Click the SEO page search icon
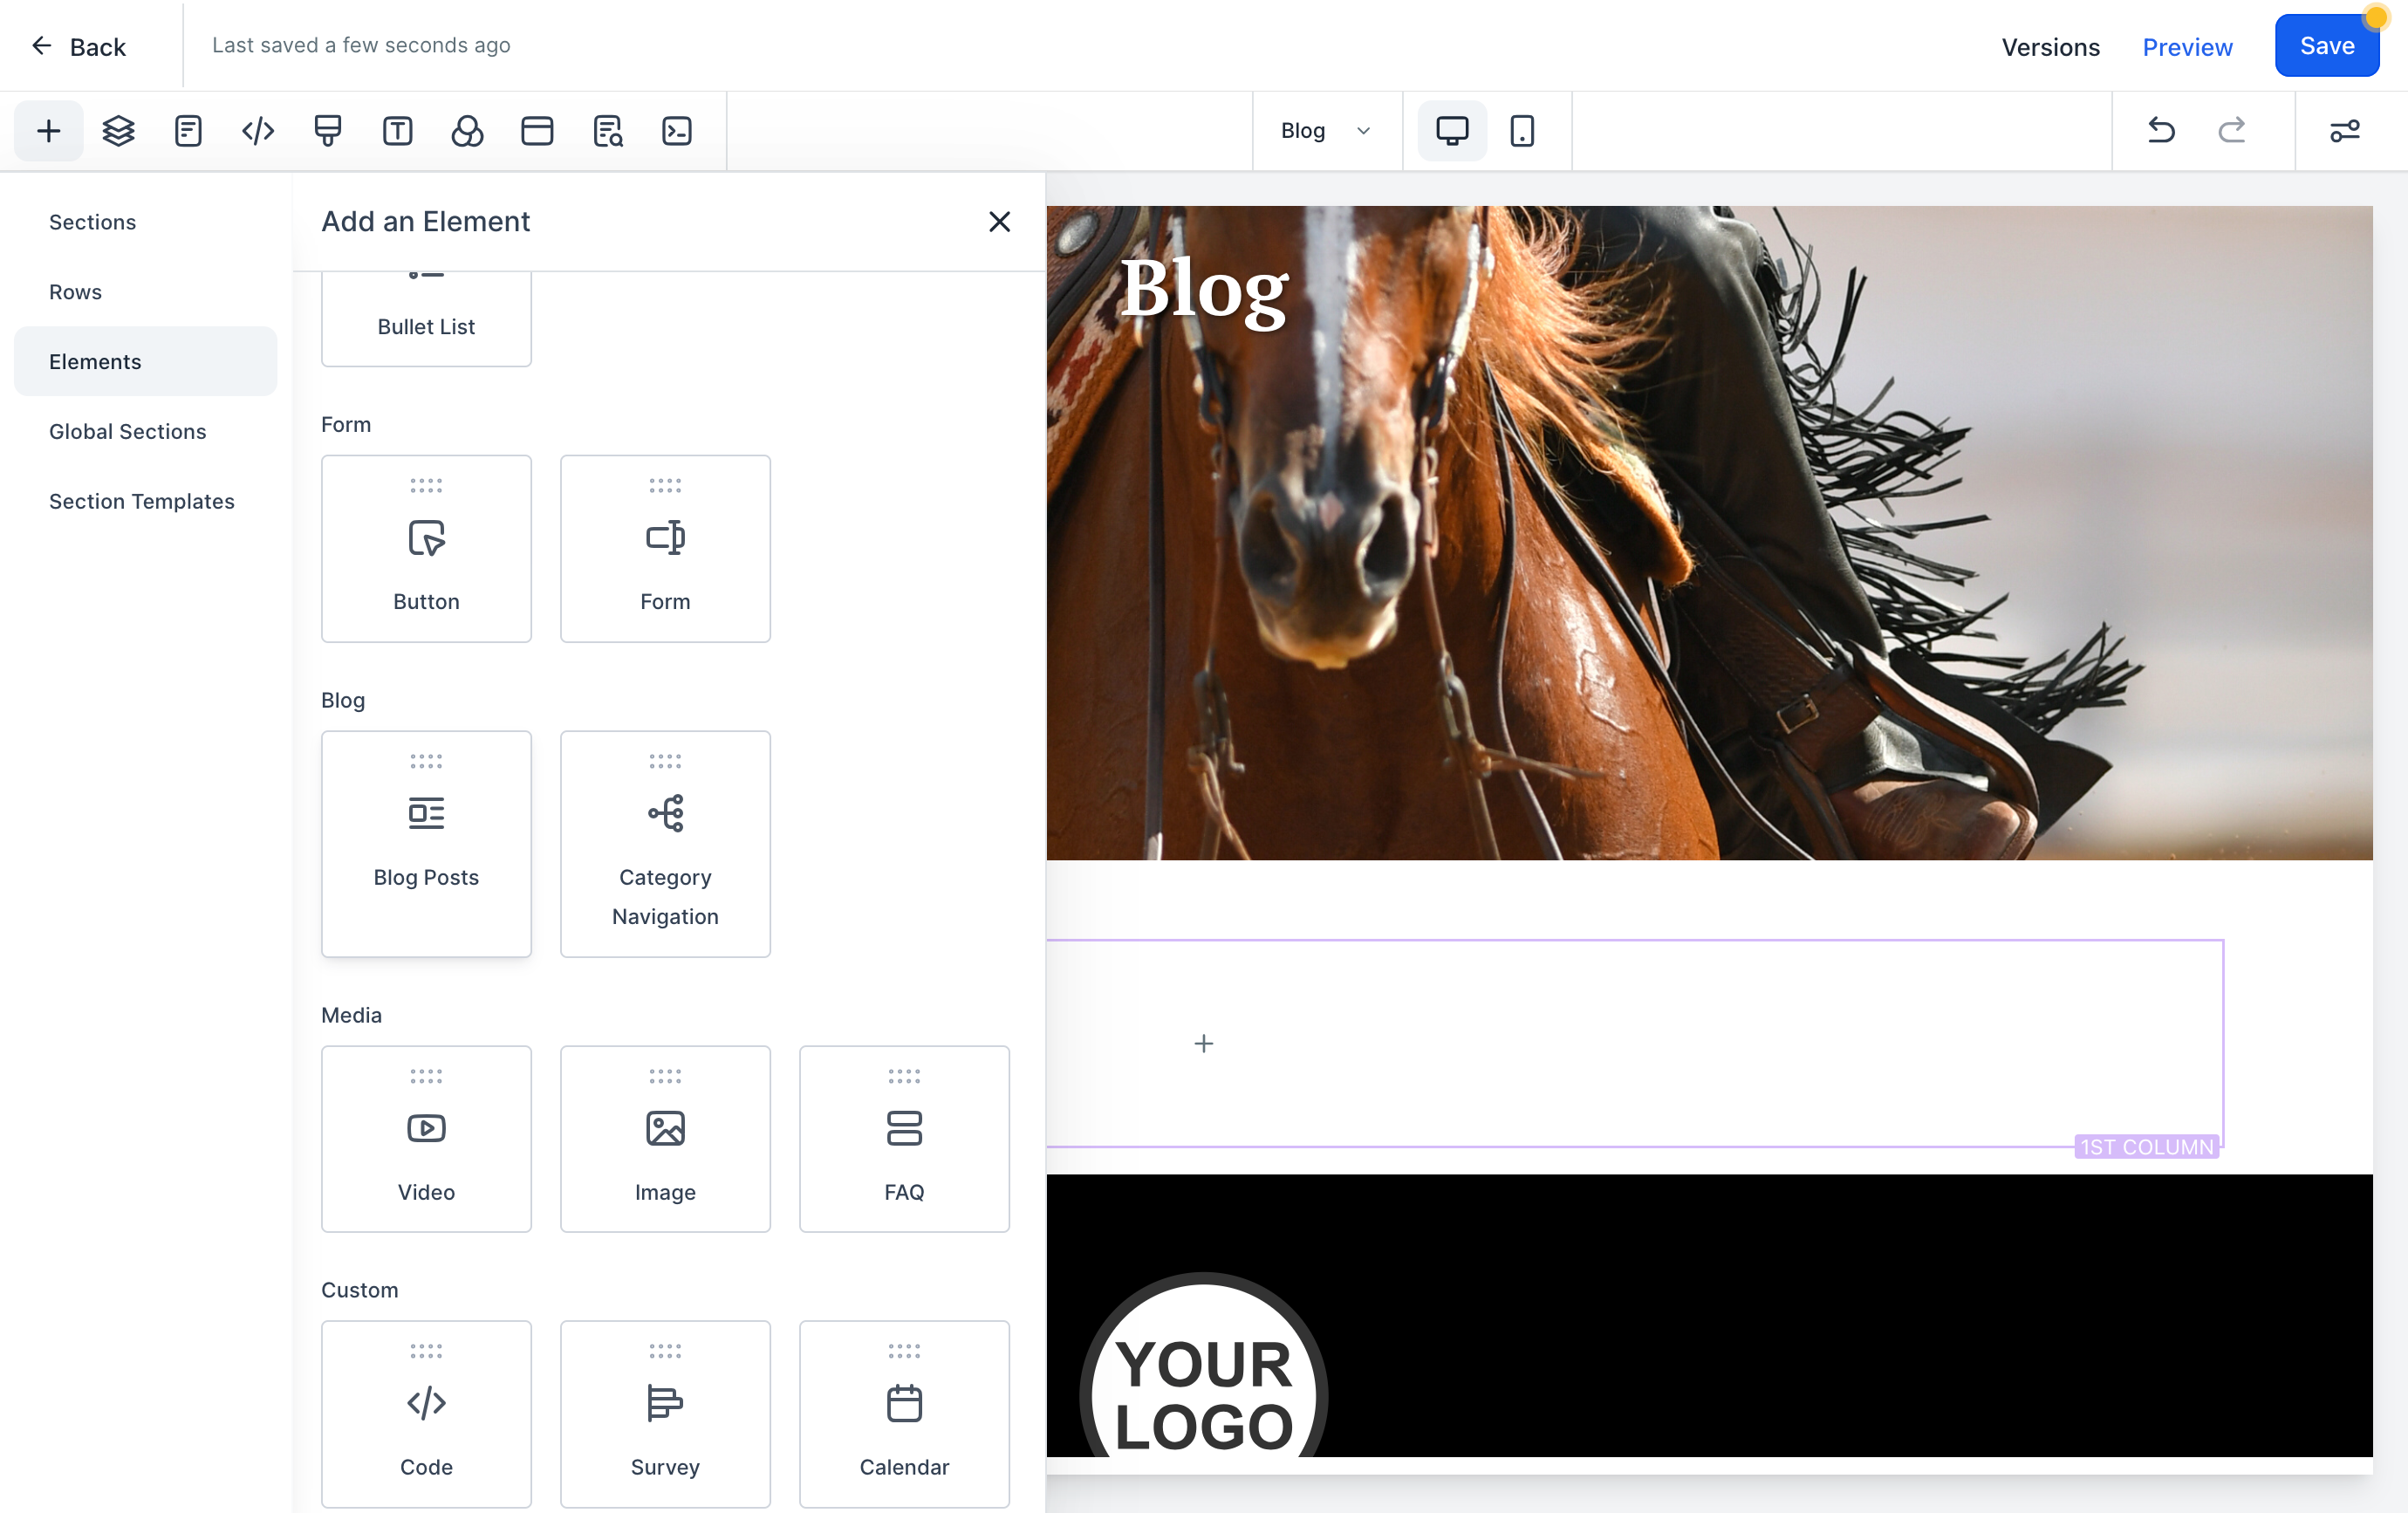 tap(607, 131)
